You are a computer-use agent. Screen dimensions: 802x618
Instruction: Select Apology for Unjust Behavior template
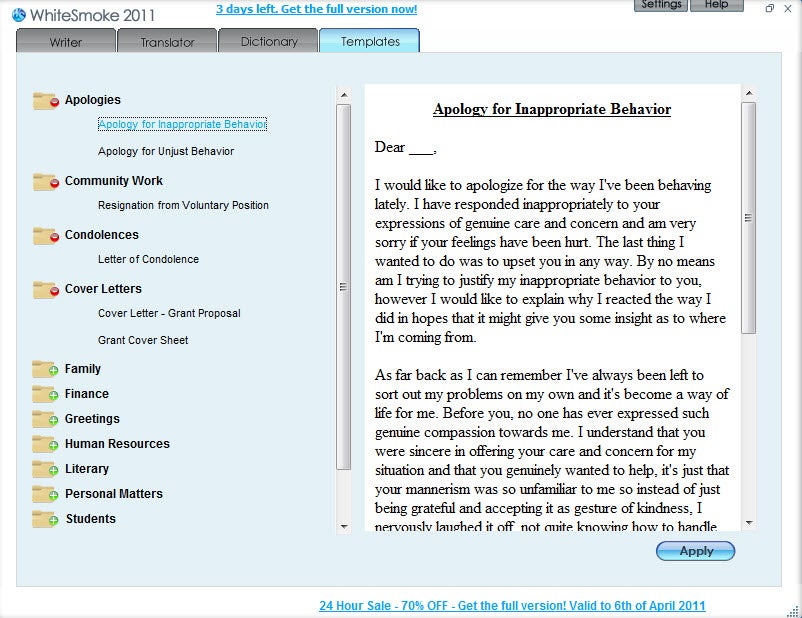[x=166, y=151]
